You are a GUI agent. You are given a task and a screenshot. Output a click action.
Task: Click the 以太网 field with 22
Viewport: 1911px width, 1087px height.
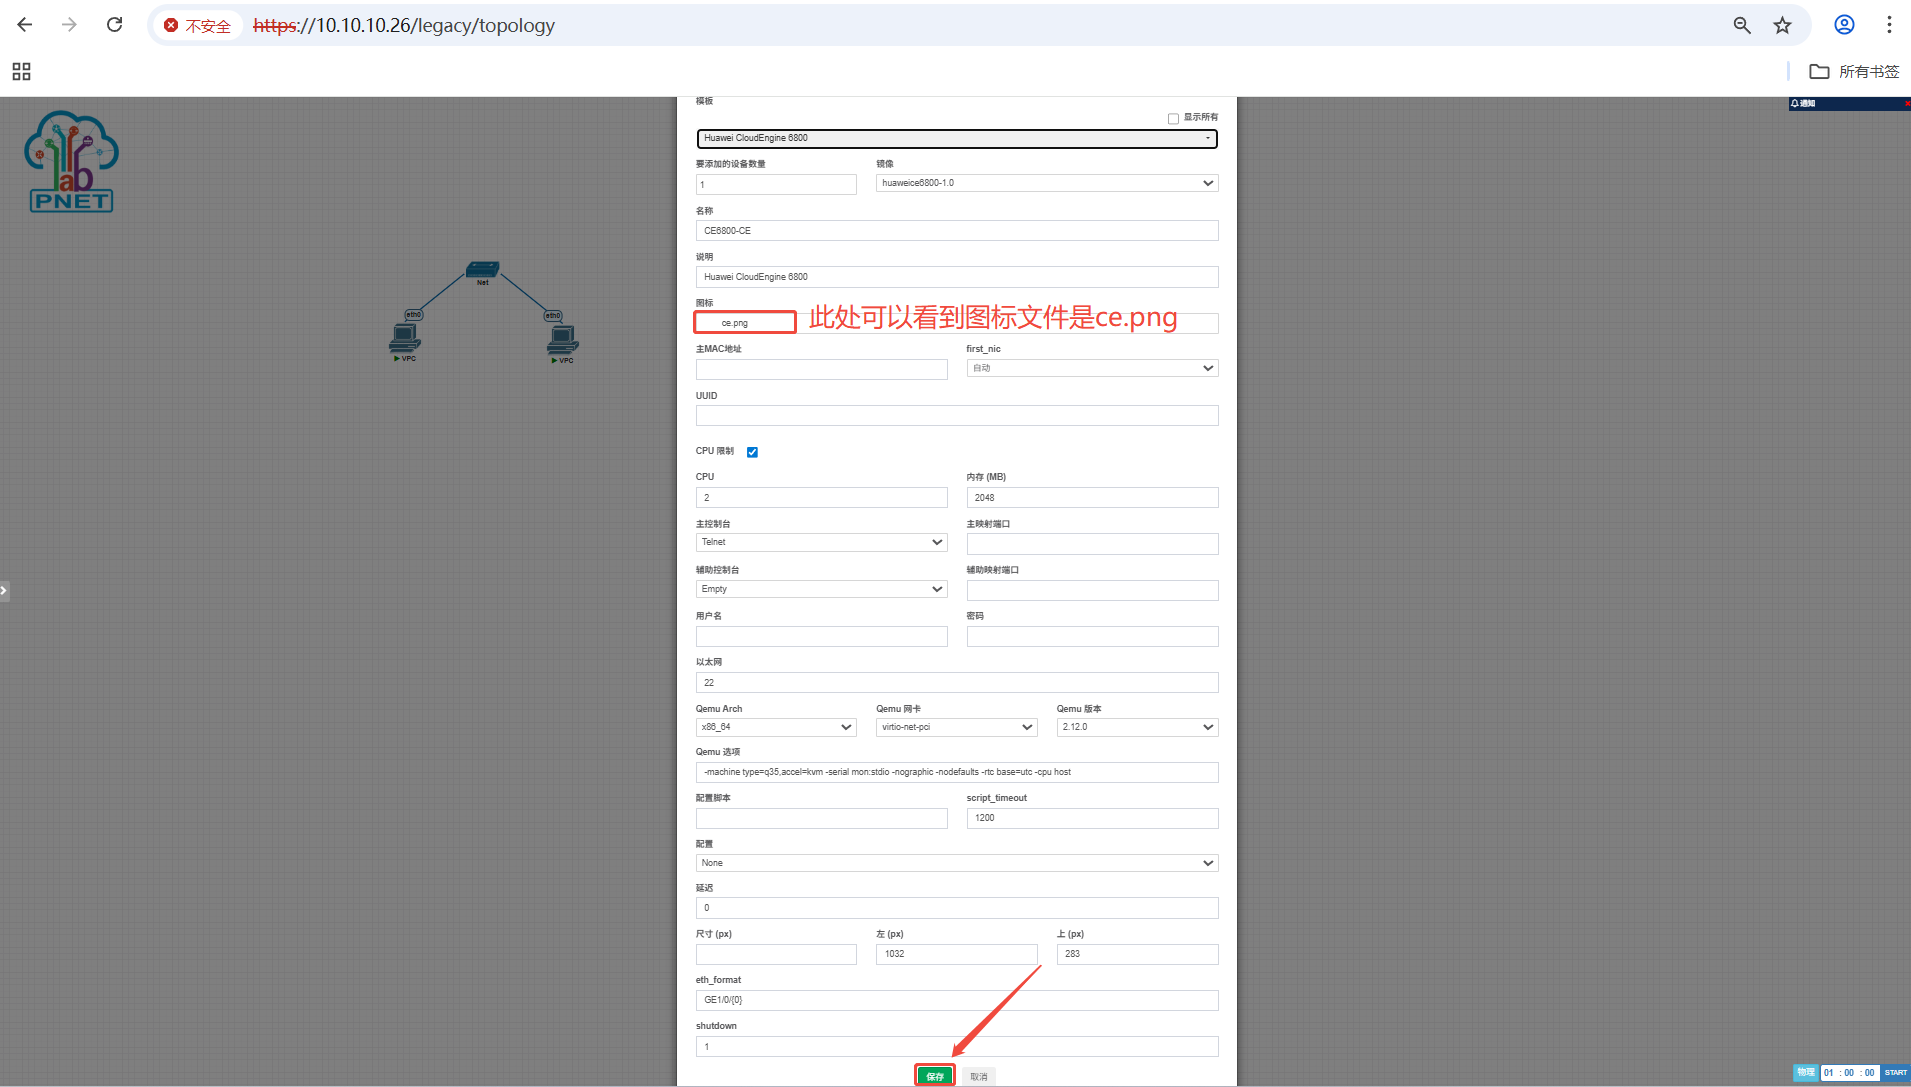(957, 683)
